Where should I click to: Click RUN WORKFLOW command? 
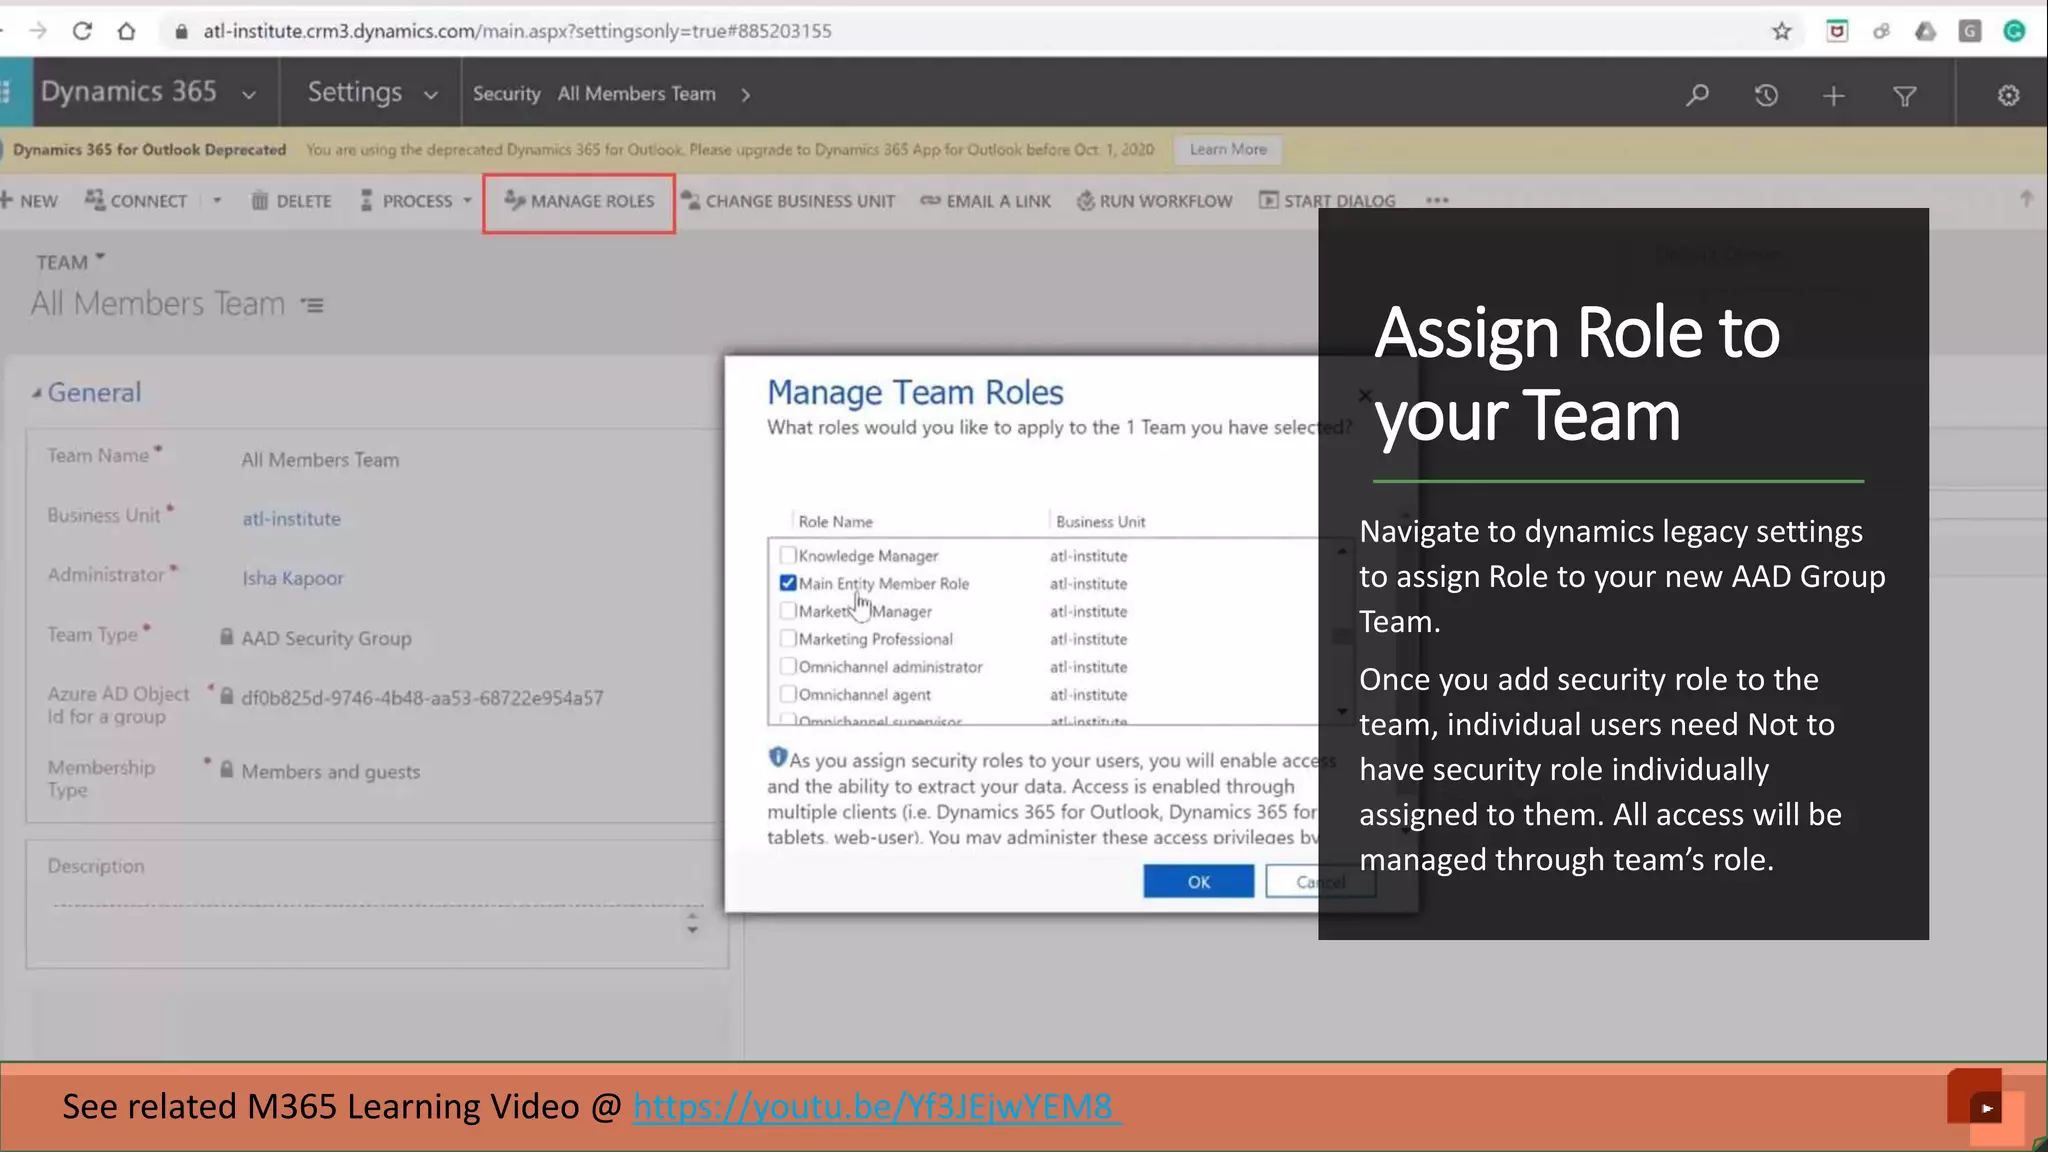(x=1154, y=201)
